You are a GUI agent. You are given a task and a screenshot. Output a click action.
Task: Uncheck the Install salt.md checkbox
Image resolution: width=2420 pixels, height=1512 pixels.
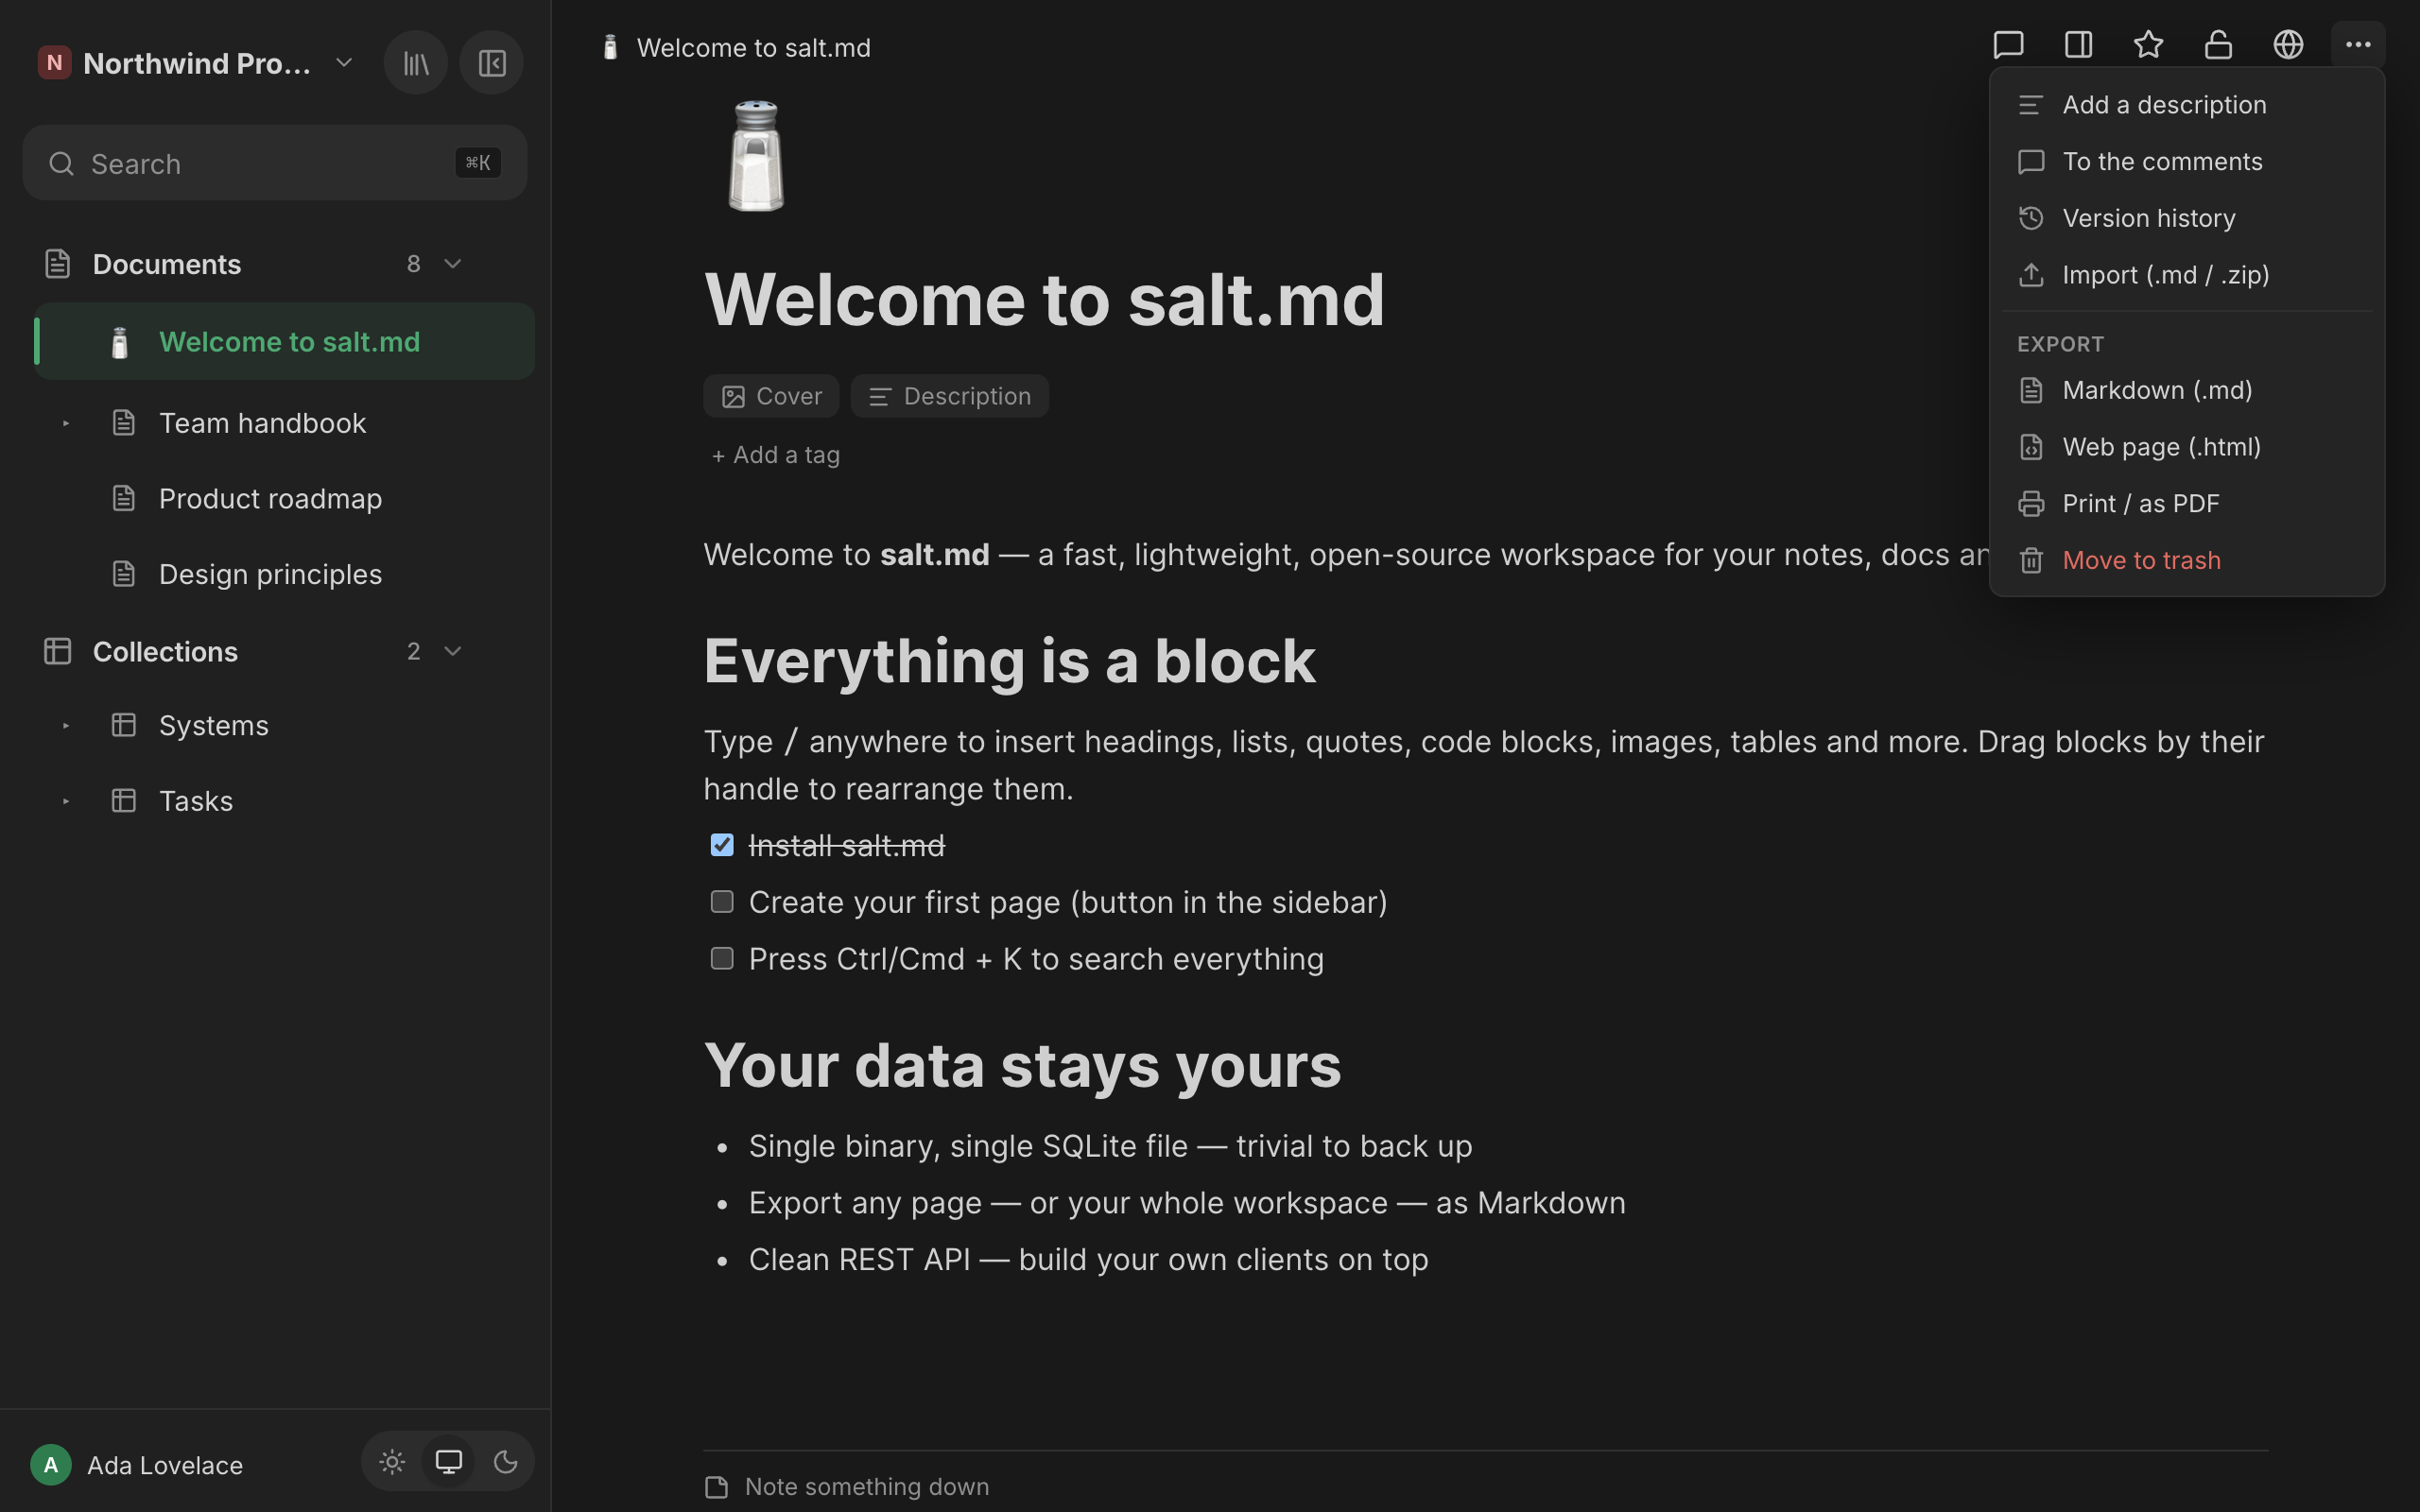click(x=722, y=845)
